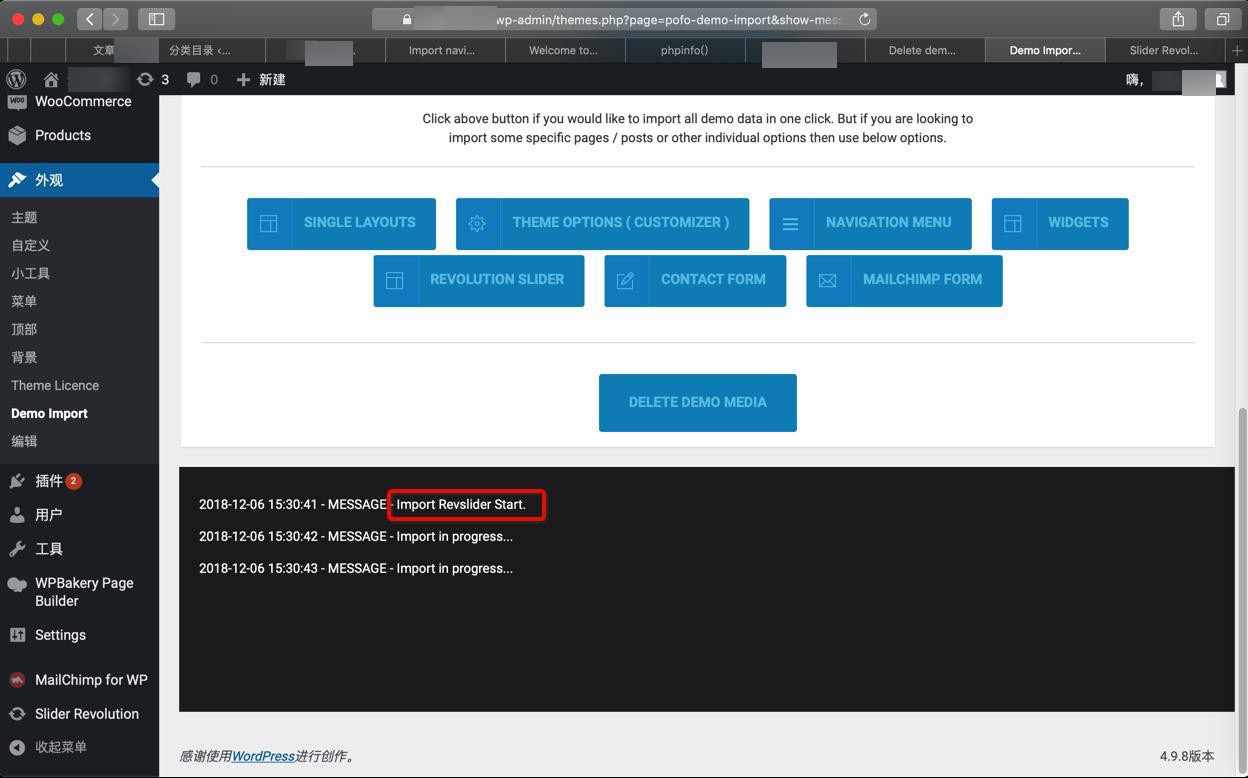Toggle the Safari sidebar button

(x=157, y=19)
